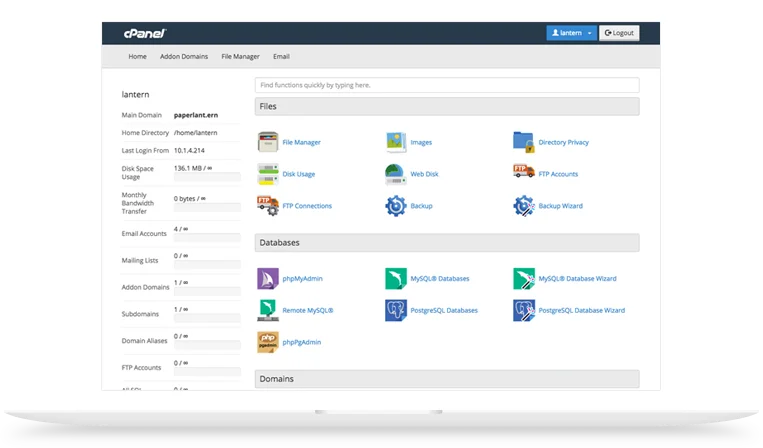
Task: Open the File Manager icon
Action: pyautogui.click(x=268, y=142)
